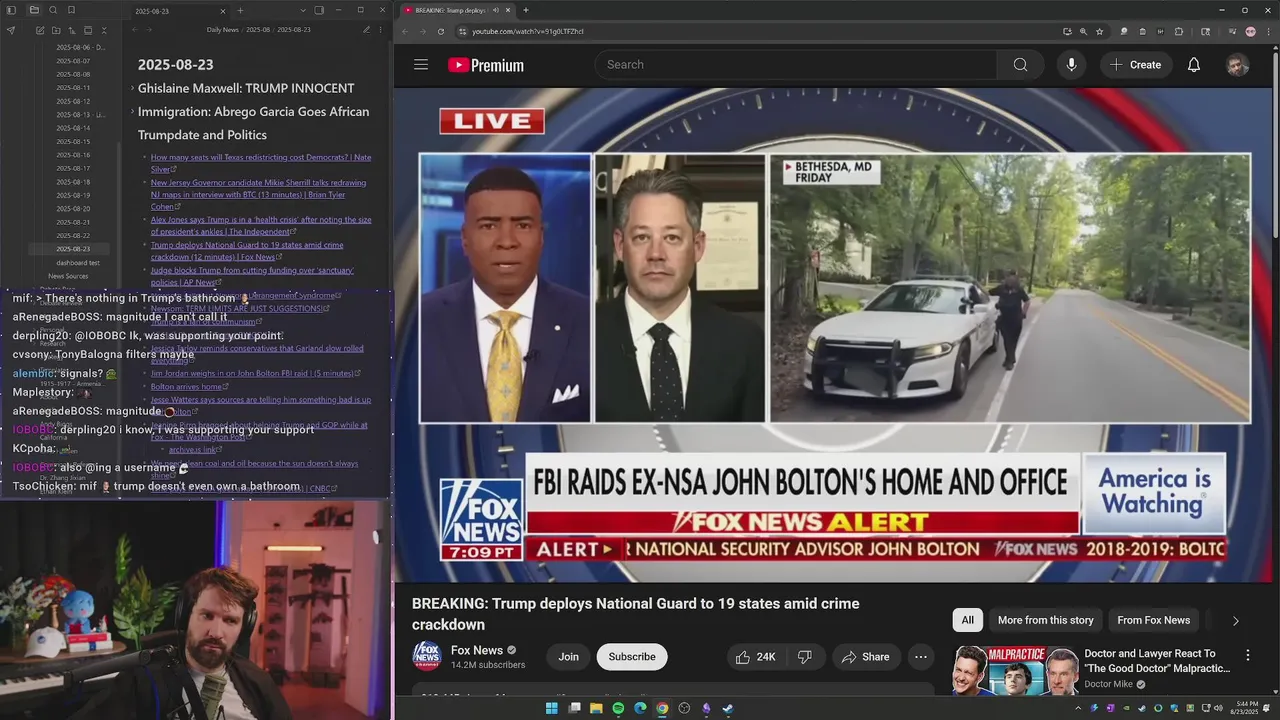Open Texas redistricting Nate Silver link

coord(261,163)
